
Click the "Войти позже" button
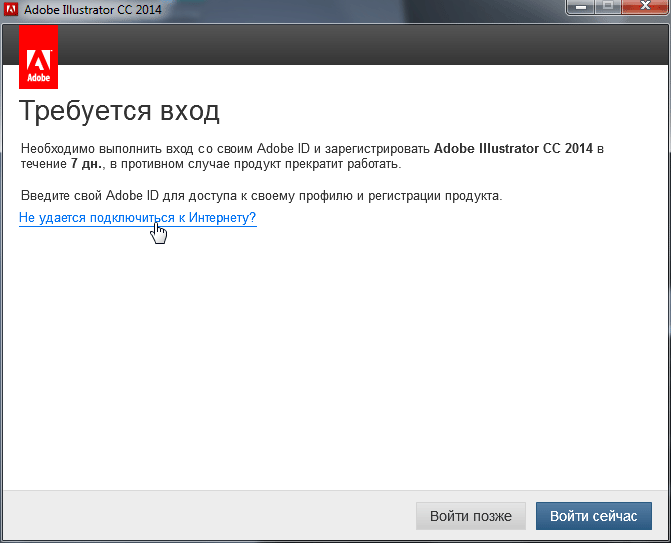471,516
